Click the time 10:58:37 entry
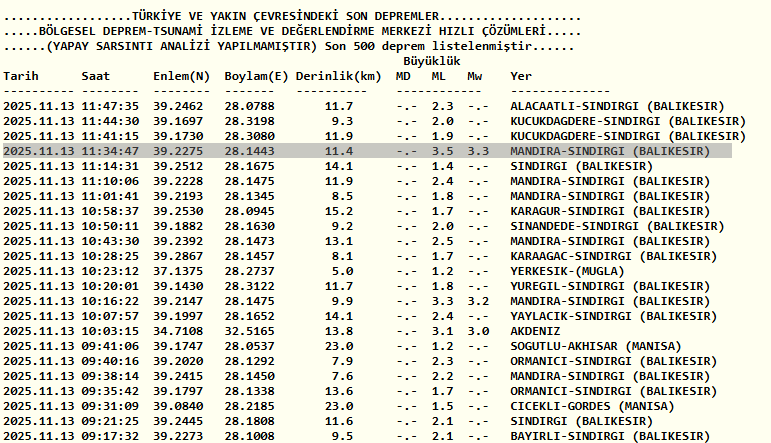 click(x=110, y=211)
